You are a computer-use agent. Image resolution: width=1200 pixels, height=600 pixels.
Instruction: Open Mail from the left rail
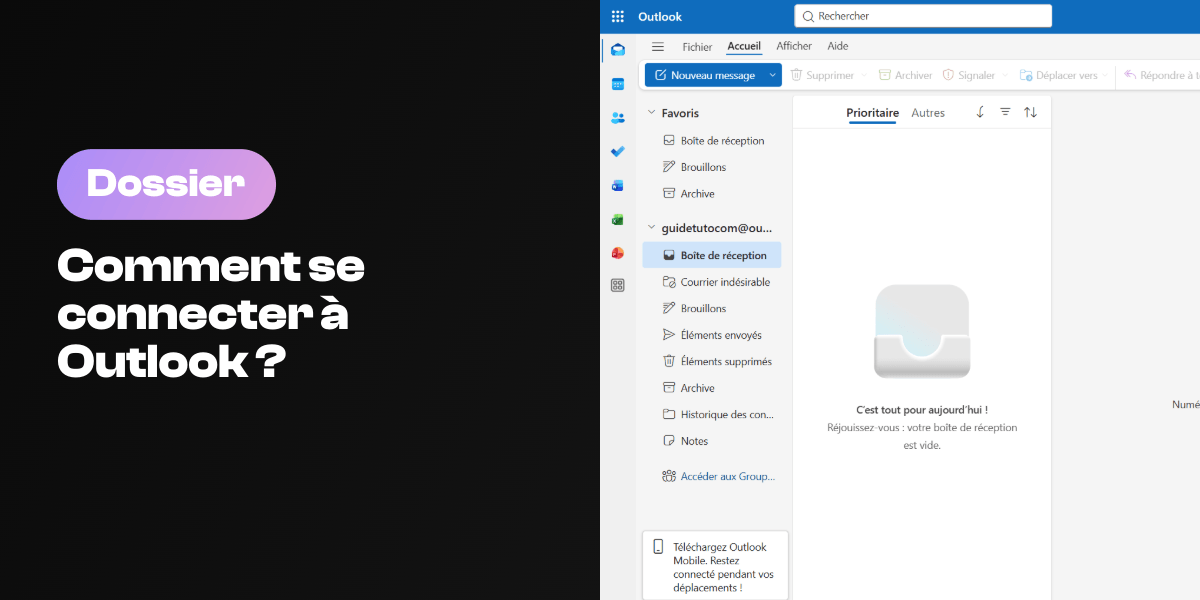click(x=618, y=50)
